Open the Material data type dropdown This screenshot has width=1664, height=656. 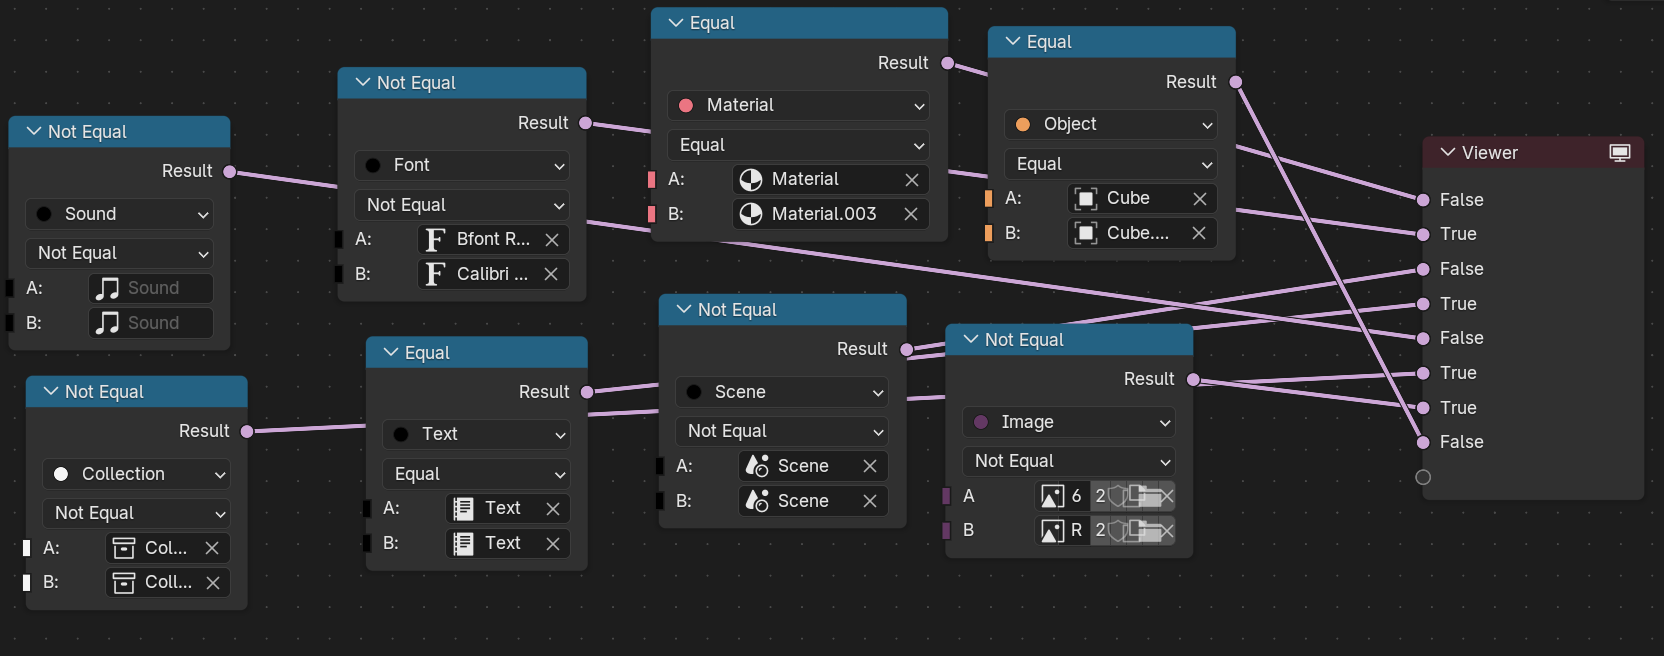[x=798, y=105]
